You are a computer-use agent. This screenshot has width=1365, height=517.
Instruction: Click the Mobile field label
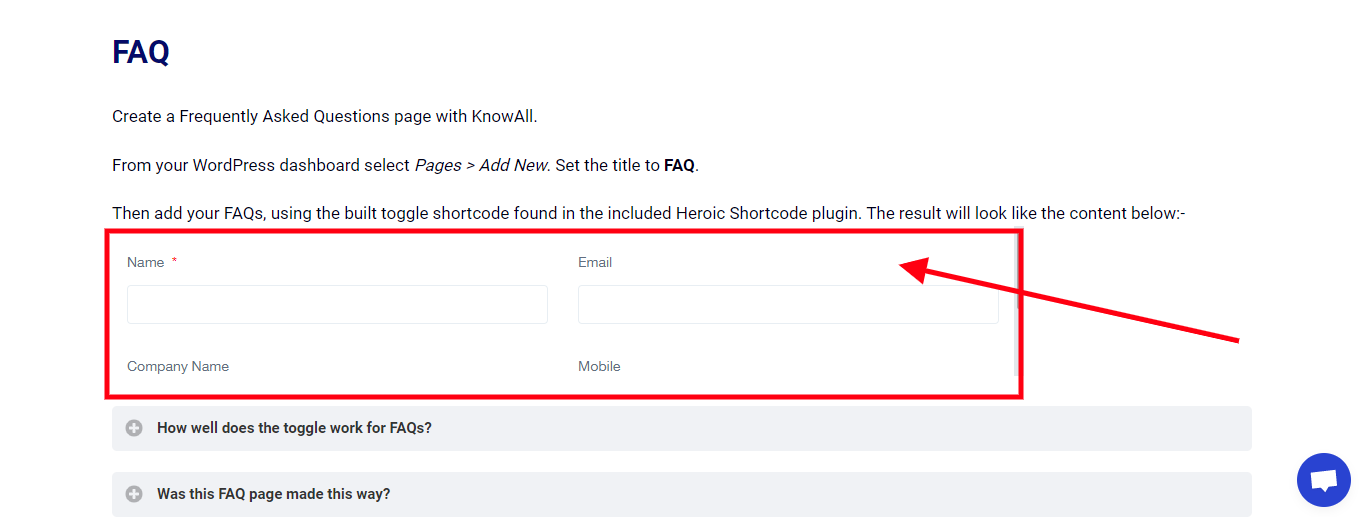pos(599,366)
